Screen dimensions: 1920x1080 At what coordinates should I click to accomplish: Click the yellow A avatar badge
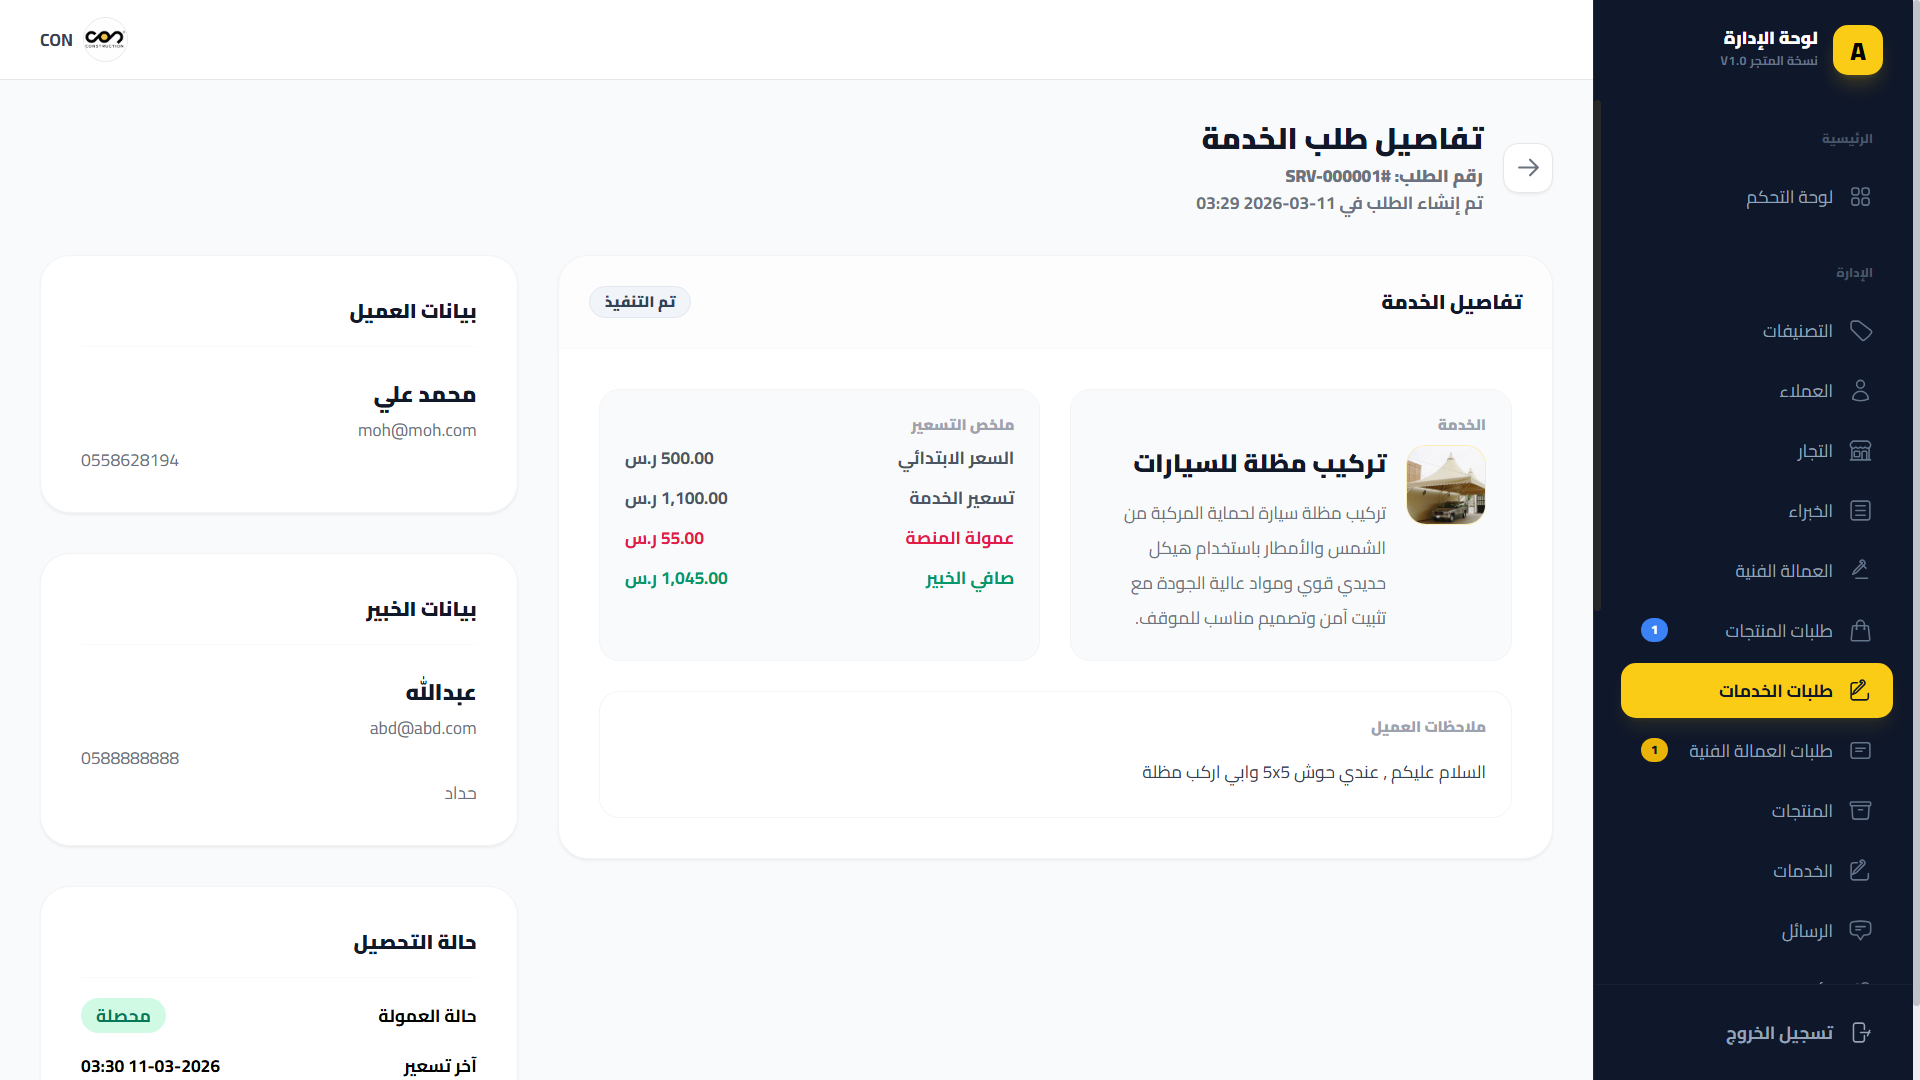(x=1857, y=51)
